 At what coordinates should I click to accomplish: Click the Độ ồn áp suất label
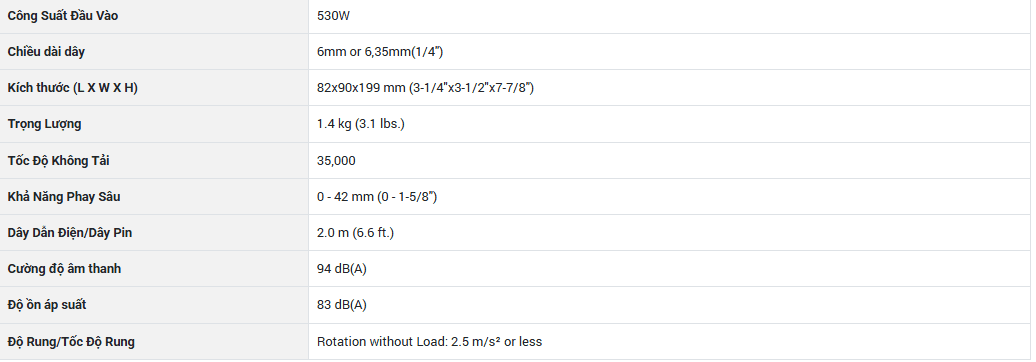(47, 305)
